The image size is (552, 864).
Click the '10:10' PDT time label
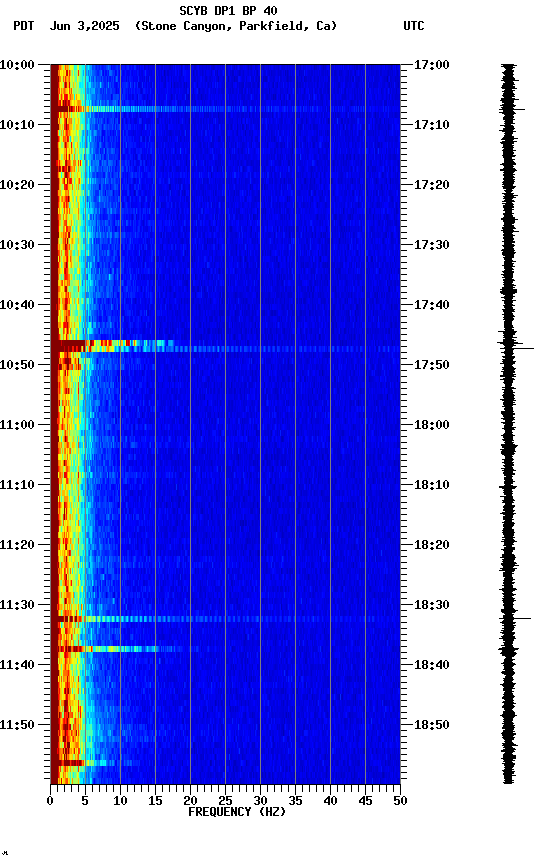tap(17, 125)
